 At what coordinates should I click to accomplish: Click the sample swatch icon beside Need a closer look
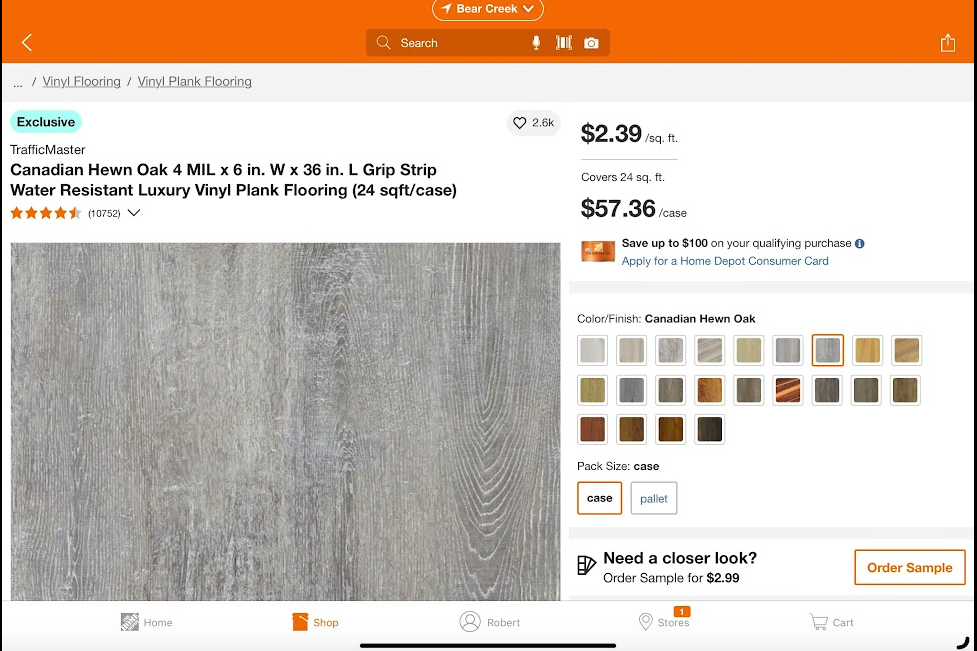(586, 565)
